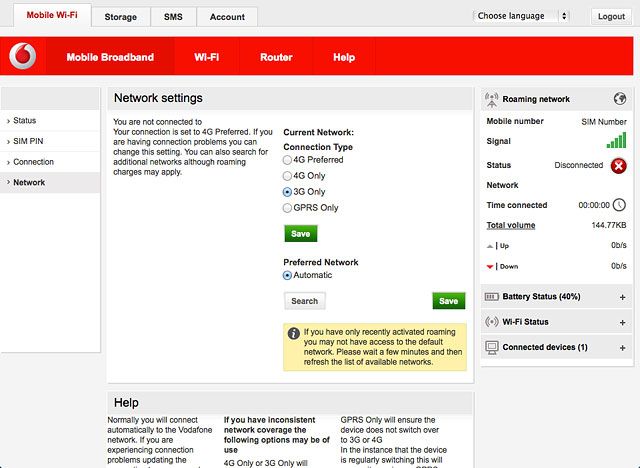Select 4G Preferred connection type
Viewport: 640px width, 468px height.
(x=287, y=160)
